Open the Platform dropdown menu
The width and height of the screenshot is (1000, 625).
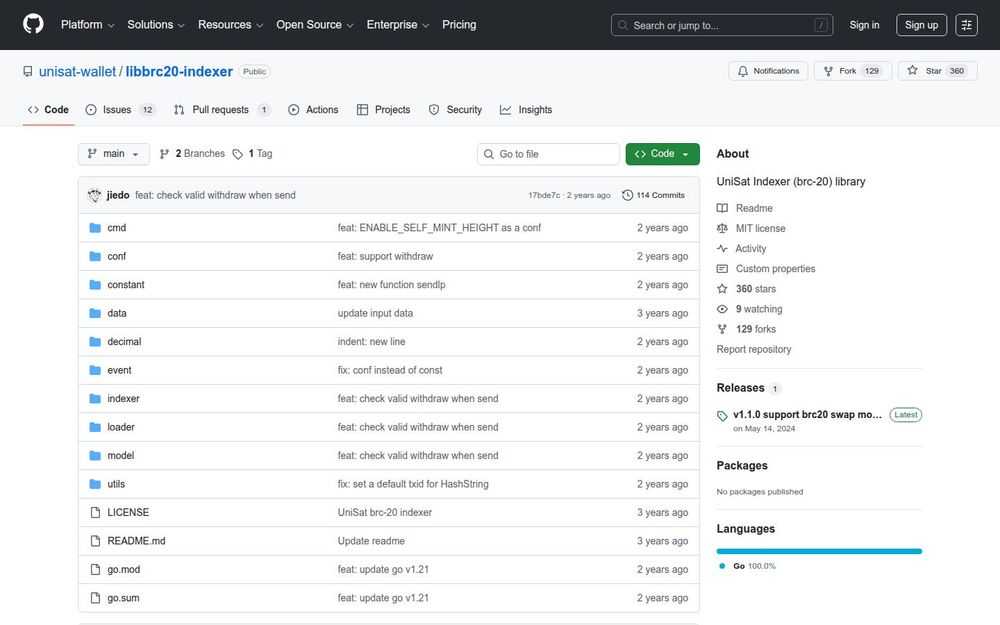87,25
